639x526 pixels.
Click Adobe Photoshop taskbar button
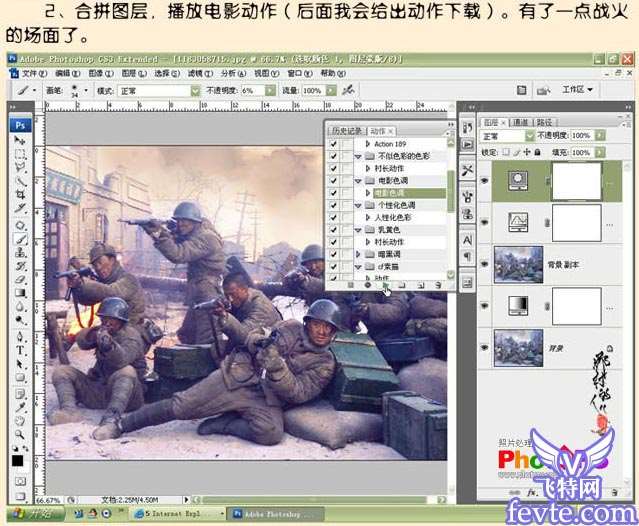click(275, 514)
